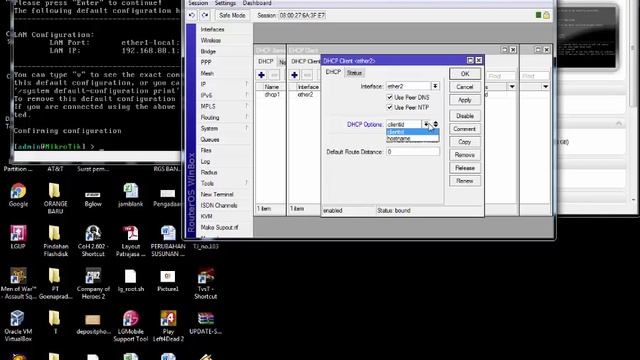Image resolution: width=640 pixels, height=360 pixels.
Task: Select the PT Goenaprad folder icon
Action: pos(54,276)
